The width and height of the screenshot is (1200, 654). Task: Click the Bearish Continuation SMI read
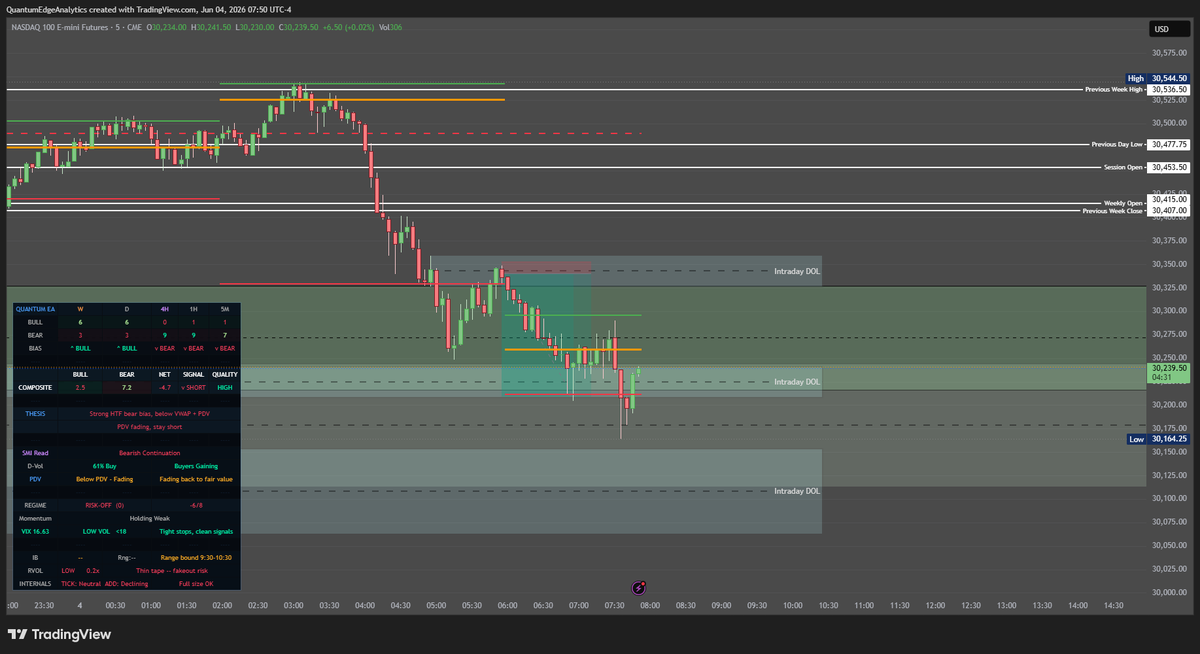[x=149, y=453]
